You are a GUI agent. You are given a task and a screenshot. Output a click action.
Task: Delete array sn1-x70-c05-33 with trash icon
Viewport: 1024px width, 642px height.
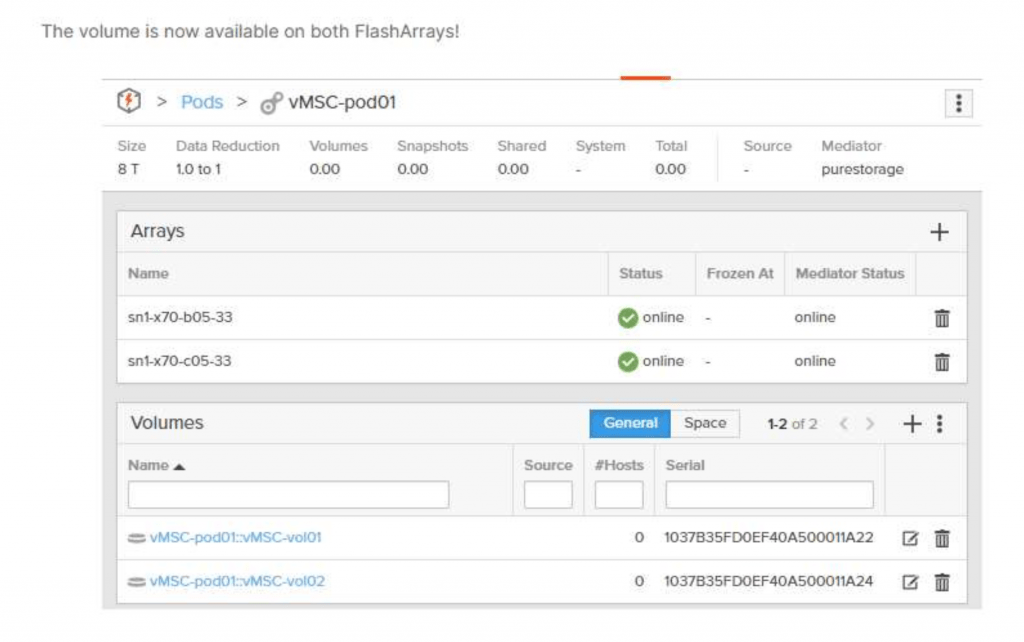point(942,362)
